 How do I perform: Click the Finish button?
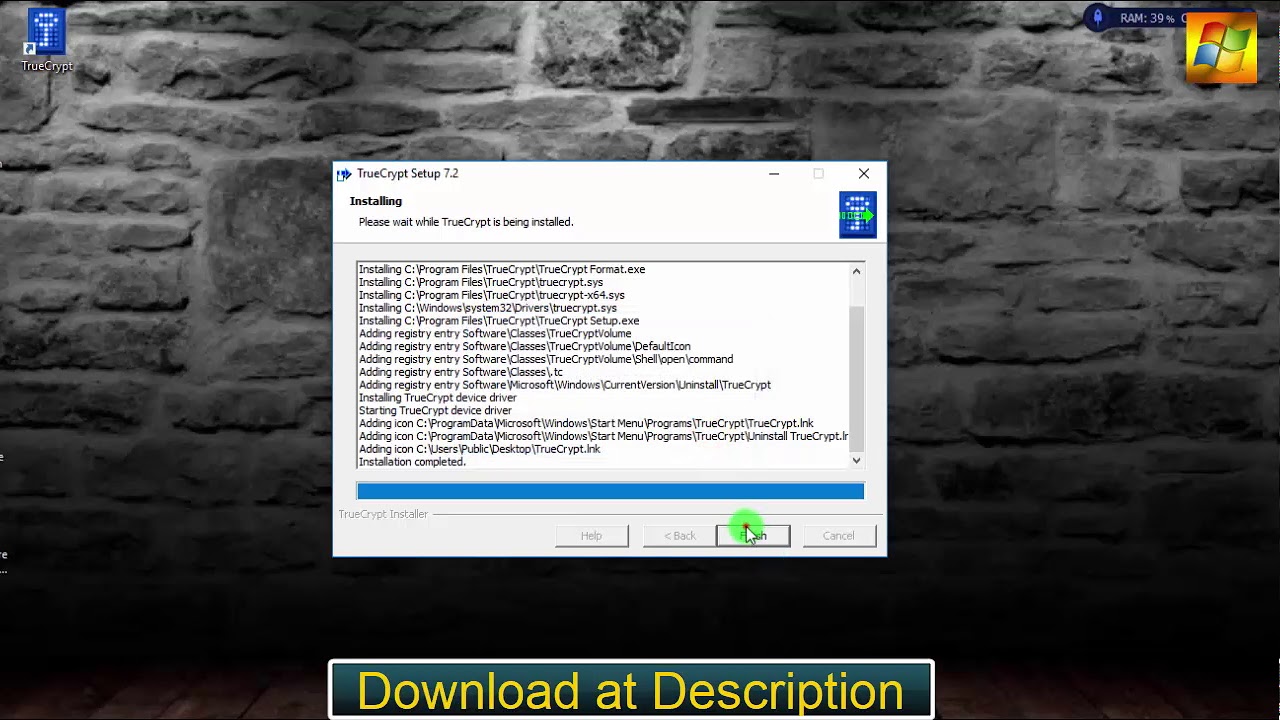coord(753,536)
